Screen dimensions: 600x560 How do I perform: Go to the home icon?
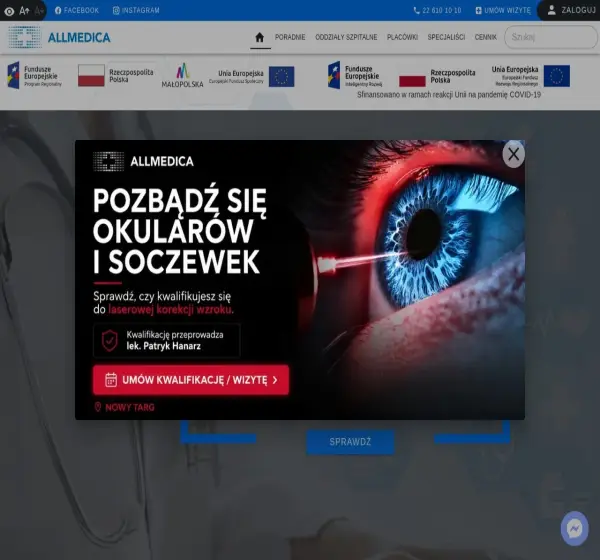[x=259, y=37]
